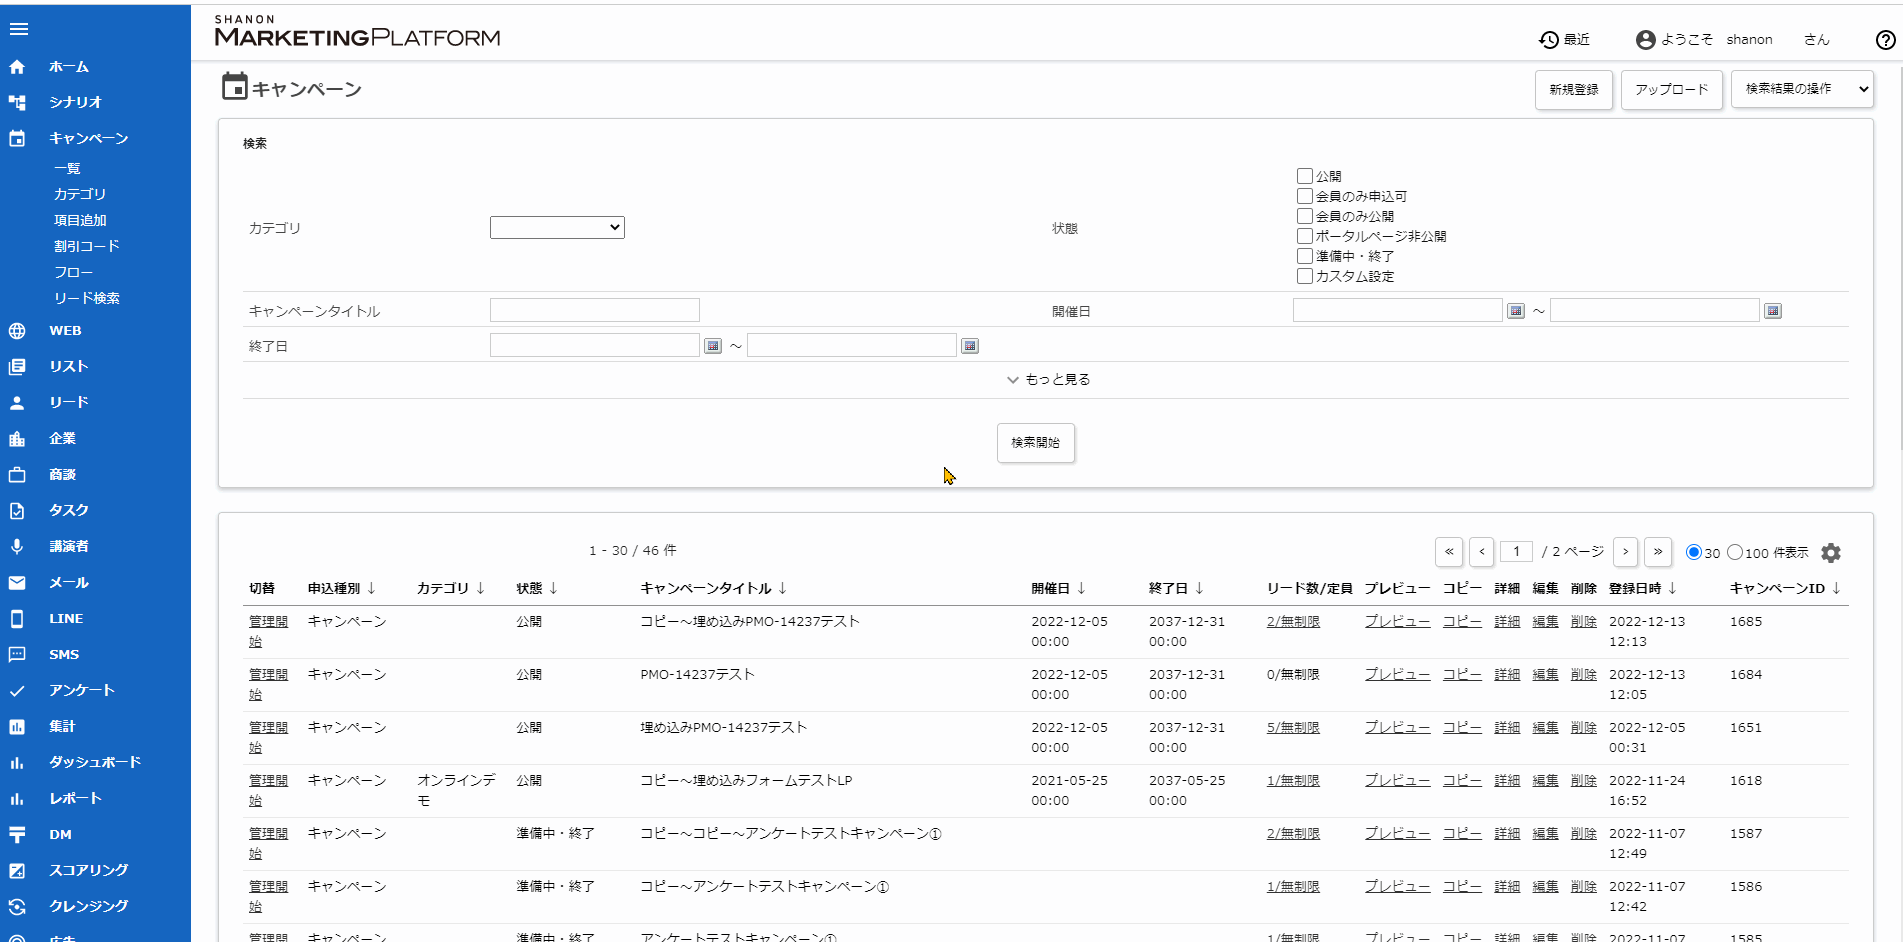Click the help question mark icon
The width and height of the screenshot is (1903, 942).
(1885, 40)
